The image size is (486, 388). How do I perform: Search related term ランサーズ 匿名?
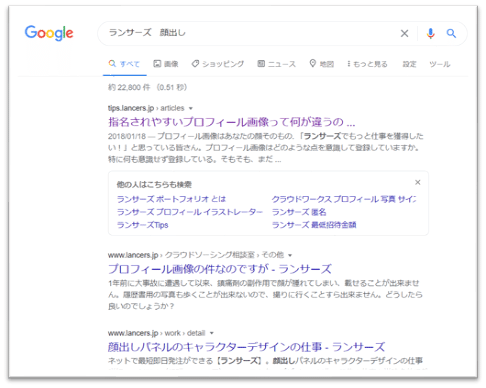299,212
